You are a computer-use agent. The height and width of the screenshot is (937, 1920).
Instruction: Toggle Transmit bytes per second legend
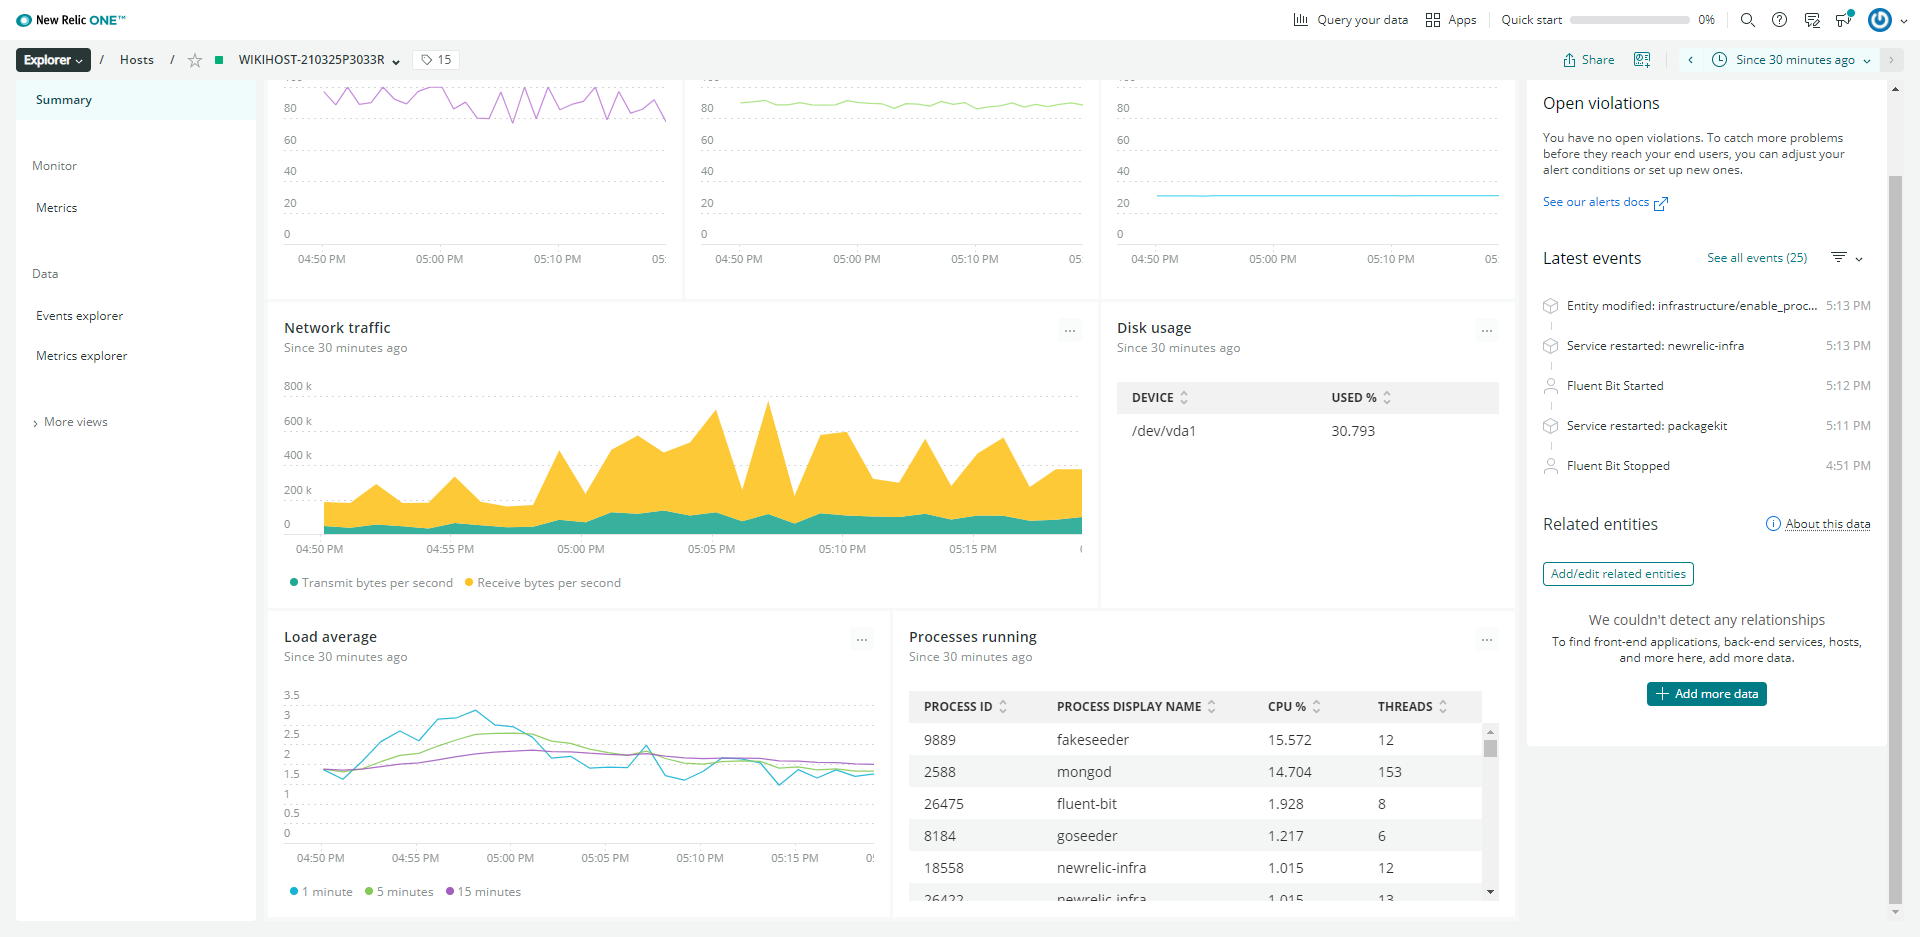pos(371,583)
